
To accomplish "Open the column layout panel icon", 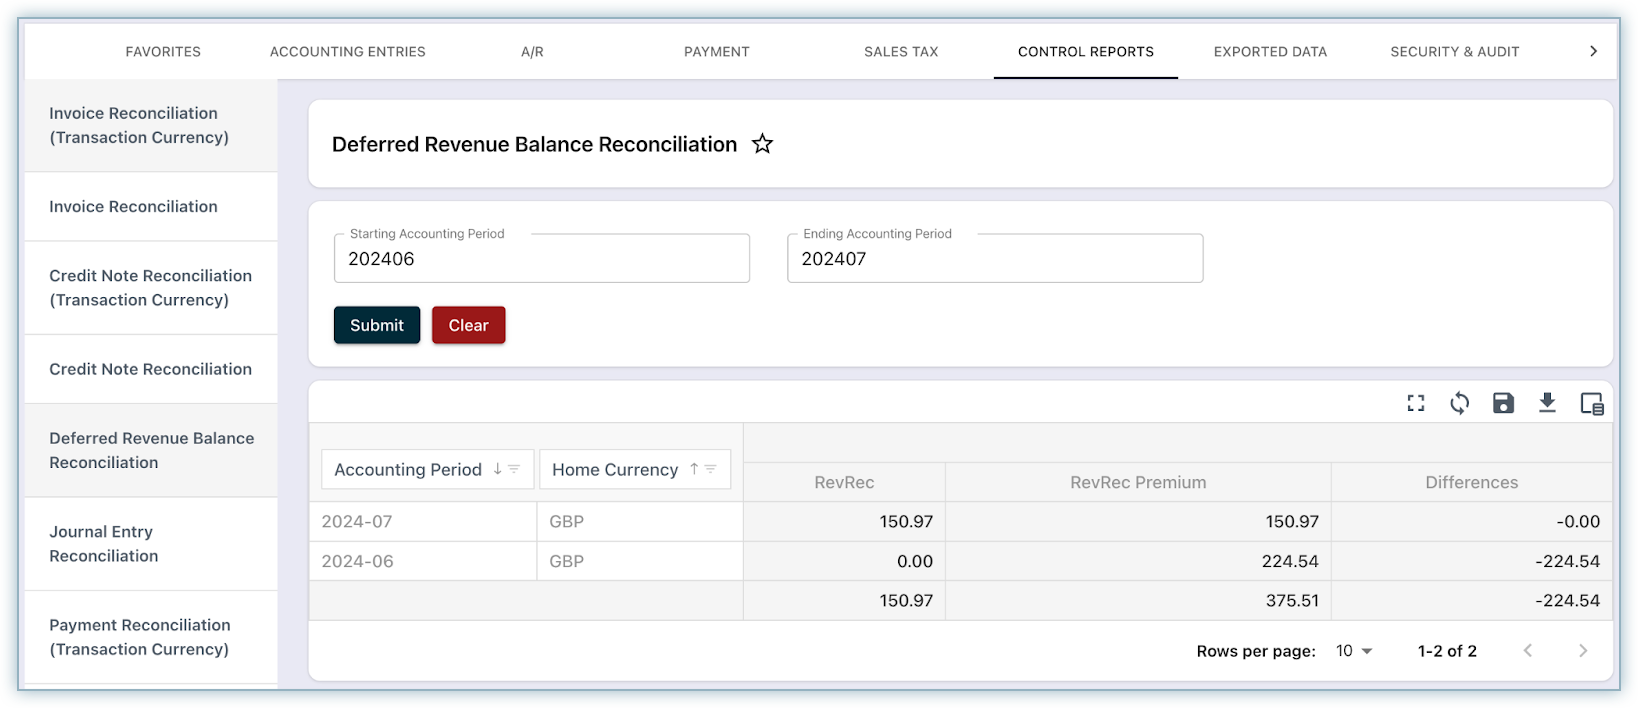I will pyautogui.click(x=1591, y=404).
